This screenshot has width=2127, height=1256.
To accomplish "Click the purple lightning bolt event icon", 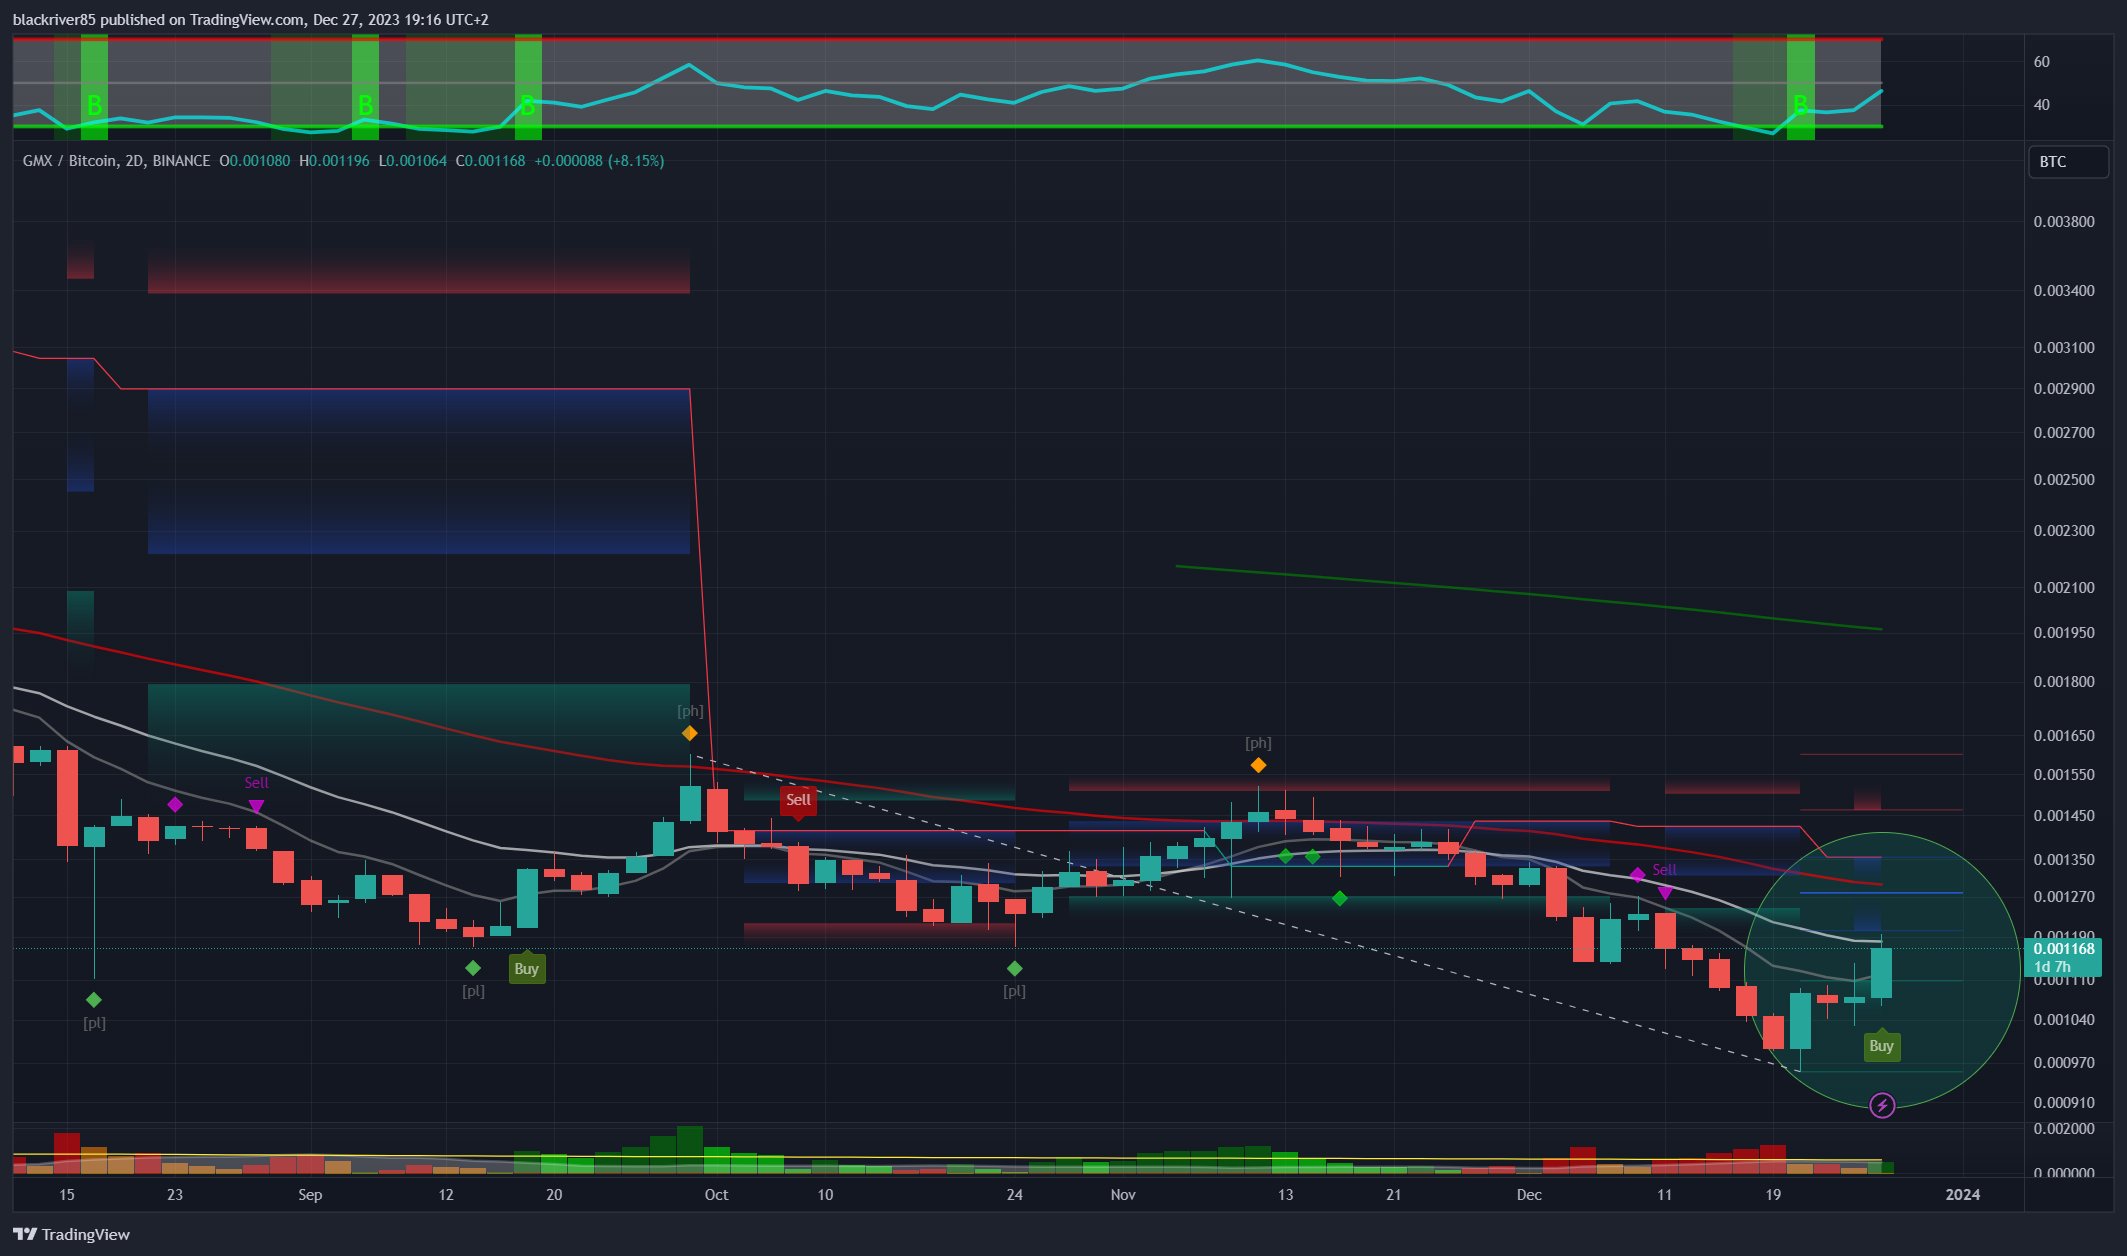I will (1882, 1105).
